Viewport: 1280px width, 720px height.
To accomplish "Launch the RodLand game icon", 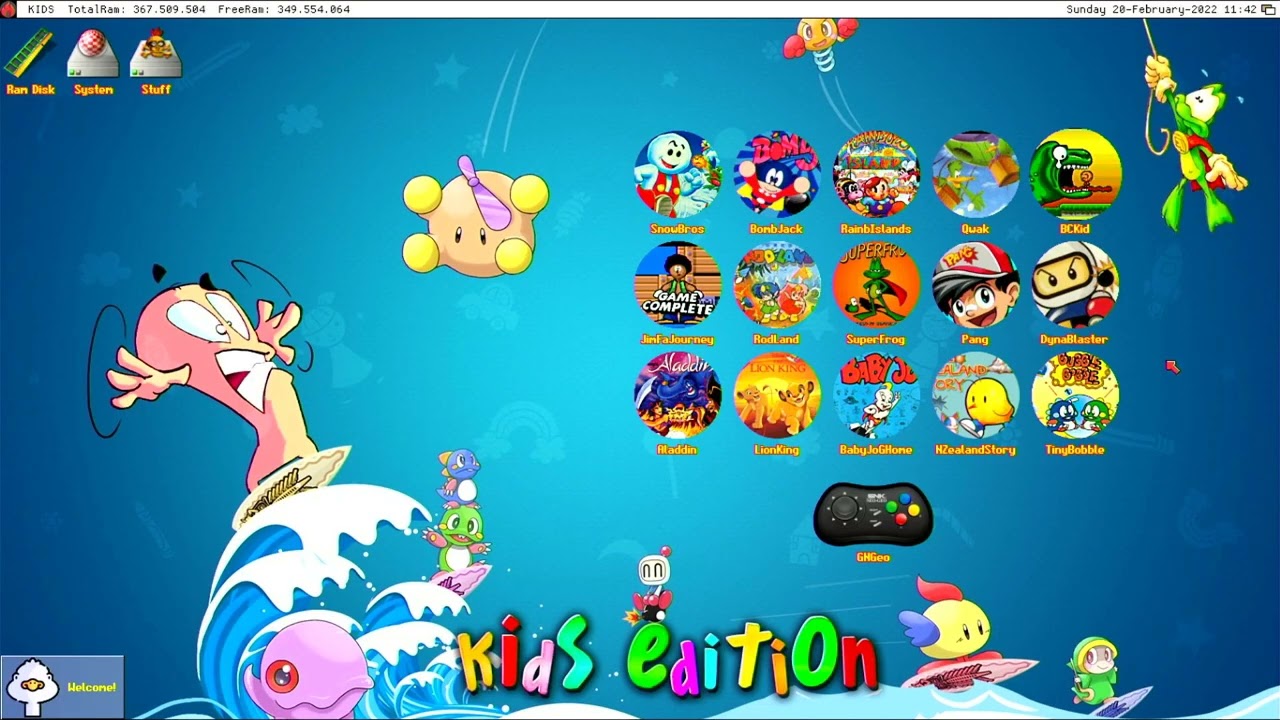I will tap(777, 285).
